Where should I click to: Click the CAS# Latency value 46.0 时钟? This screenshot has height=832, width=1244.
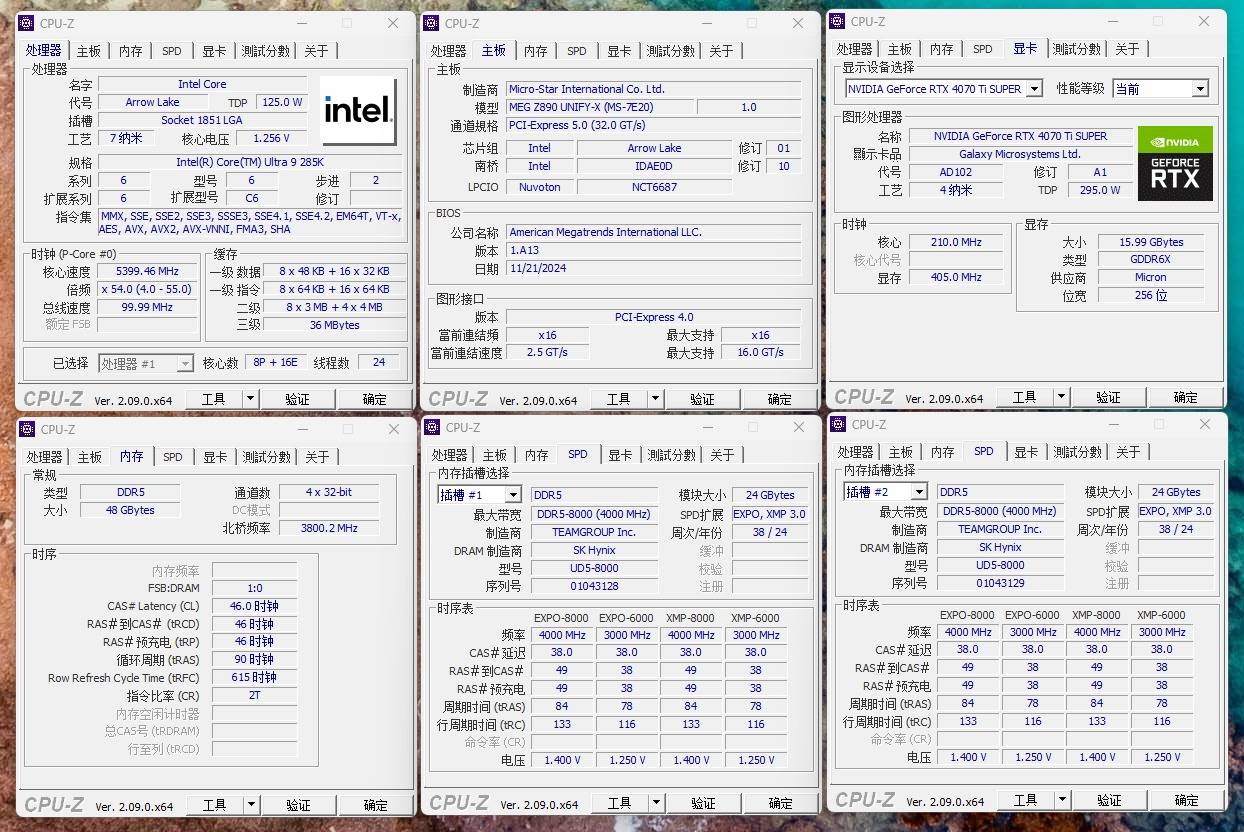pos(254,606)
